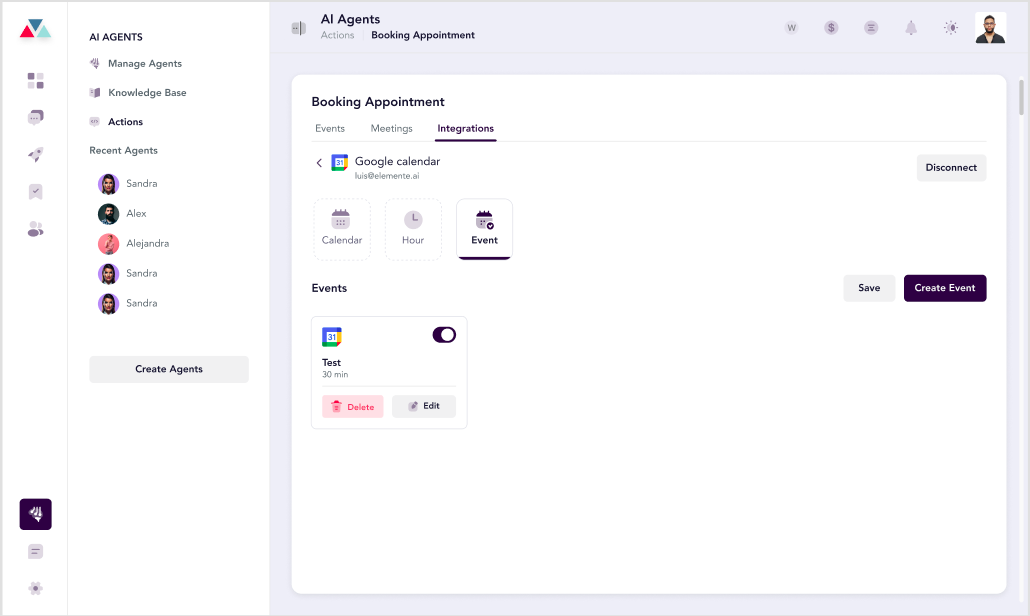This screenshot has height=616, width=1030.
Task: Edit the Test event
Action: coord(424,406)
